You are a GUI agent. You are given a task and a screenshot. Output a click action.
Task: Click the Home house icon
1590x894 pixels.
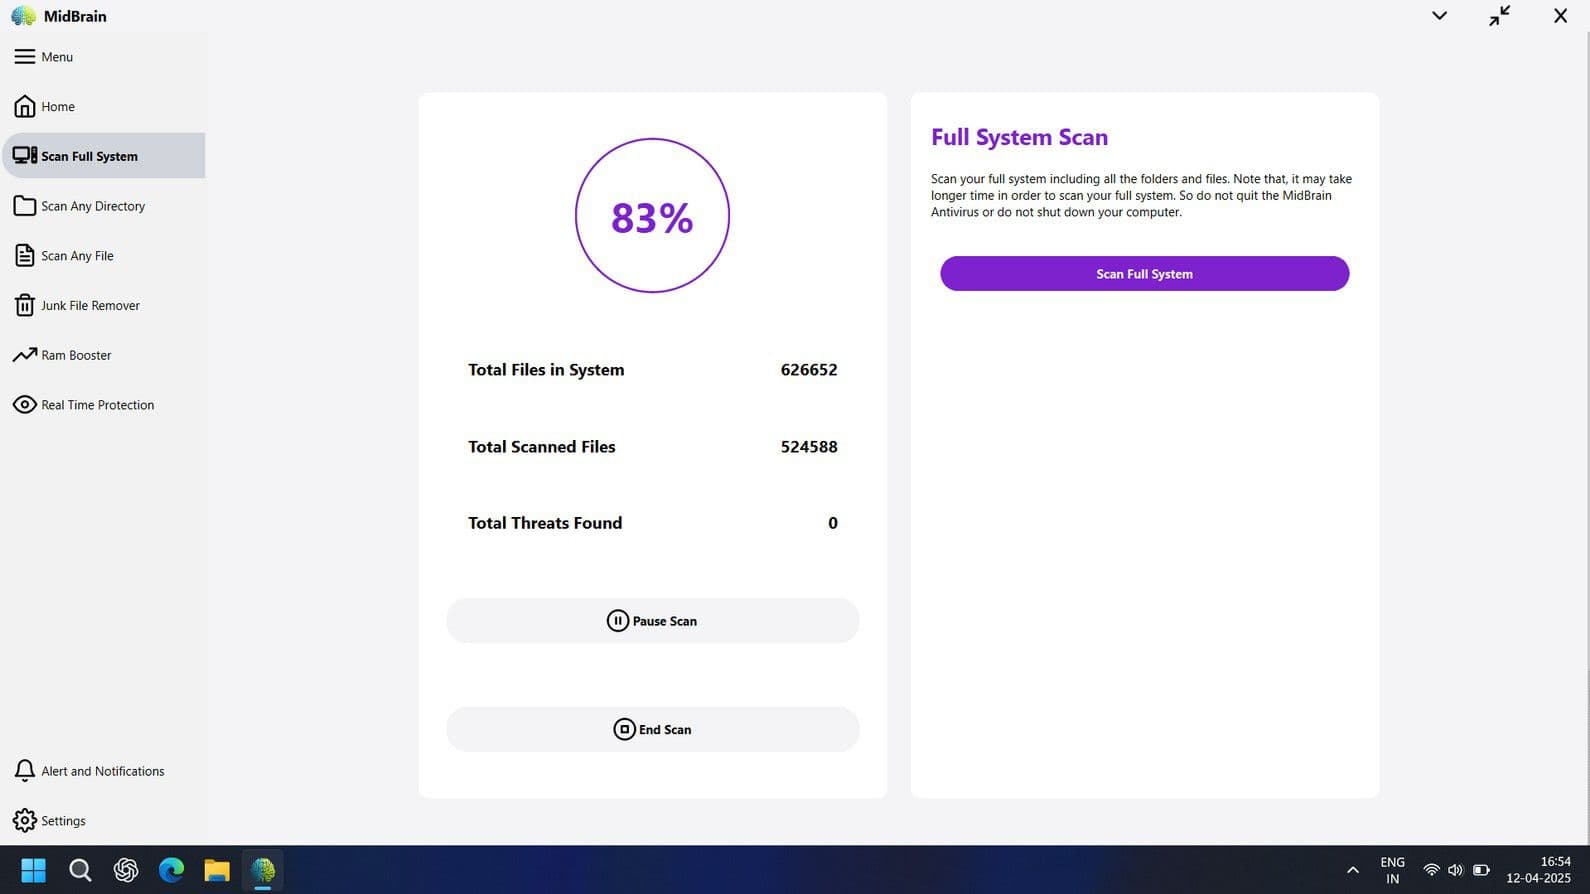(25, 106)
